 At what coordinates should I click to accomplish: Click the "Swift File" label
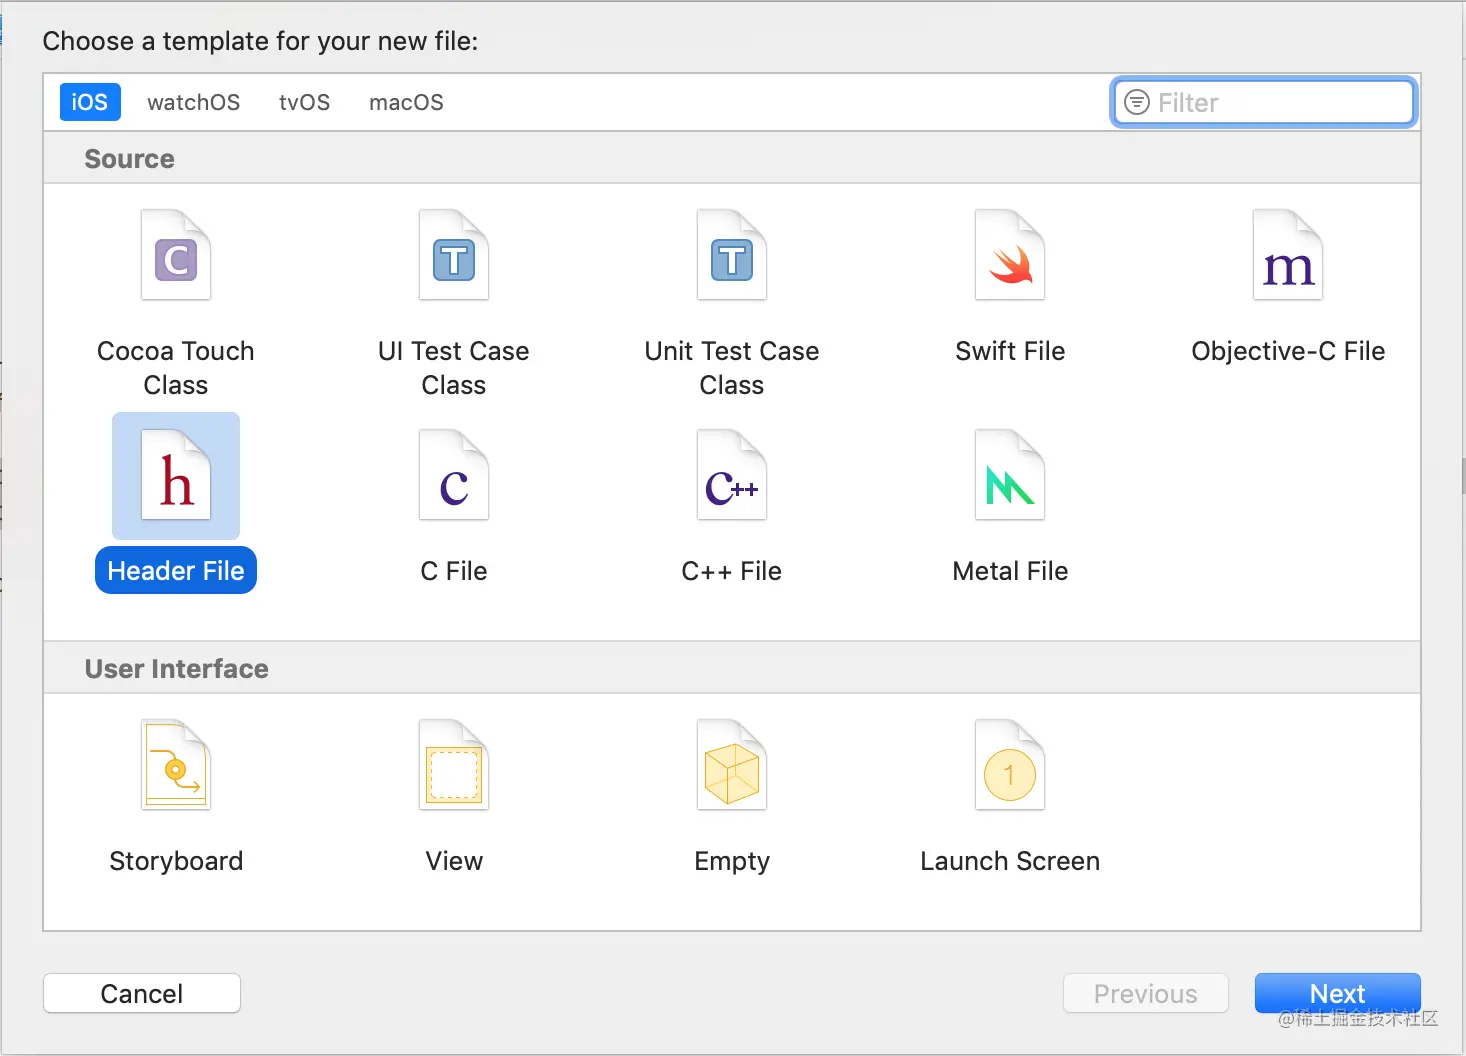pyautogui.click(x=1010, y=351)
